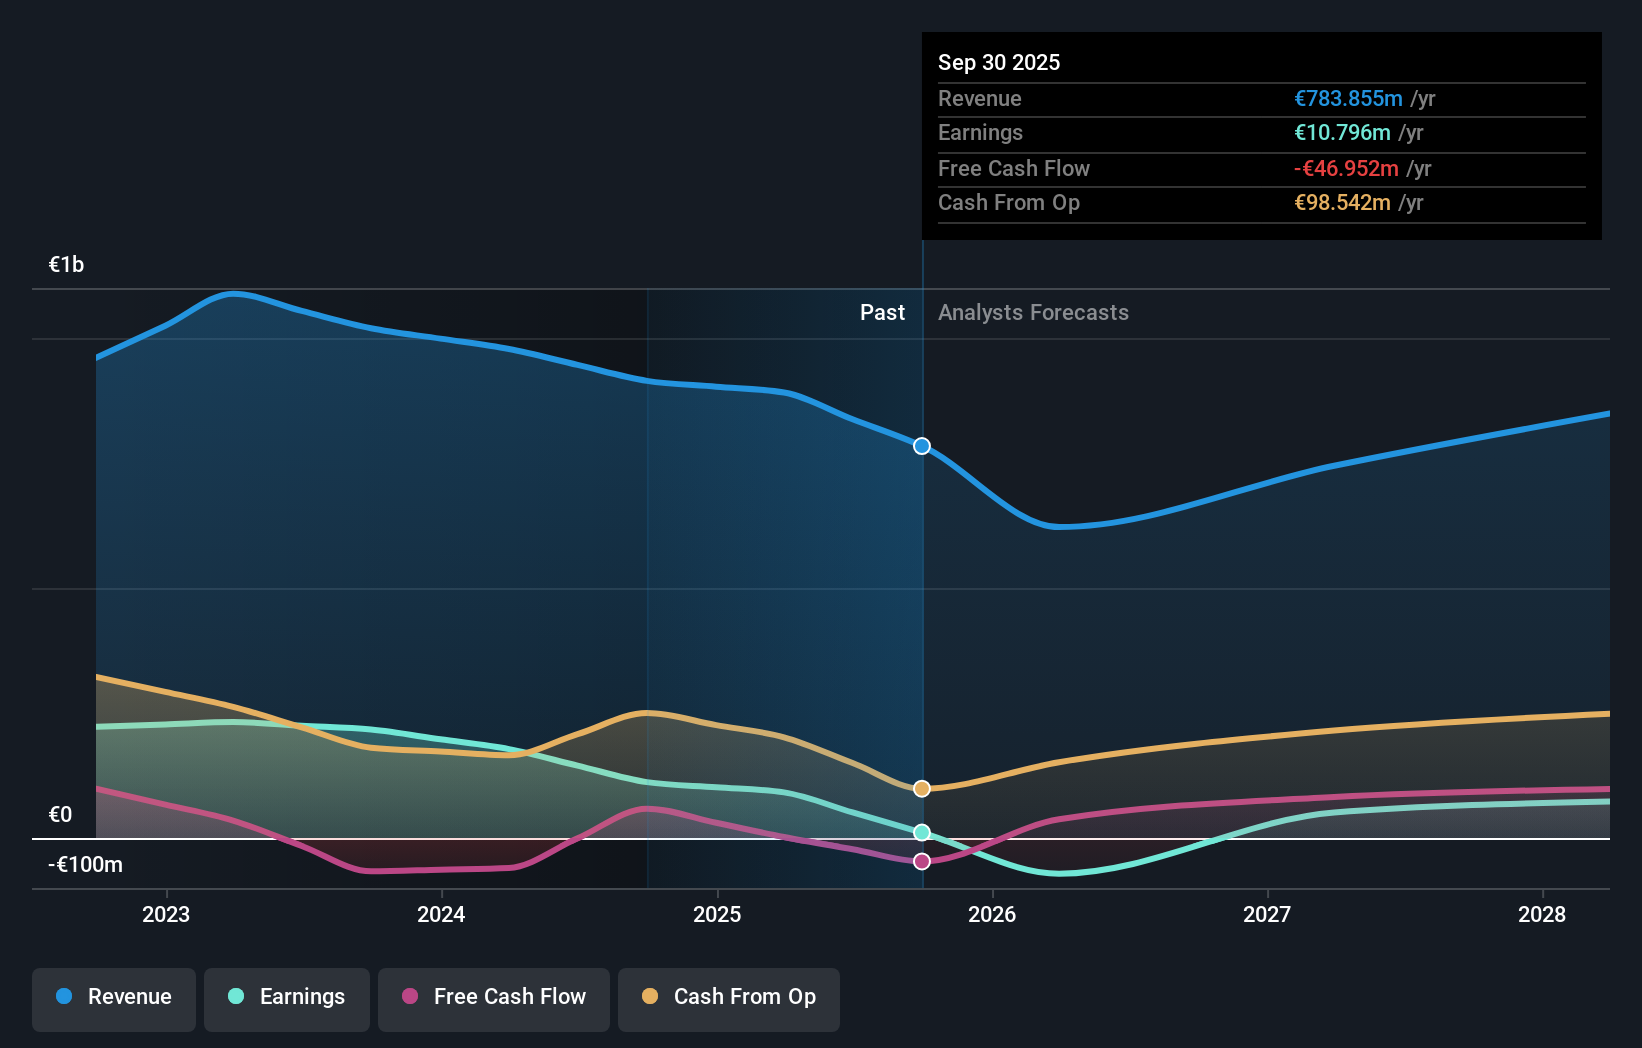The image size is (1642, 1048).
Task: Expand the Analysts Forecasts section
Action: coord(1033,312)
